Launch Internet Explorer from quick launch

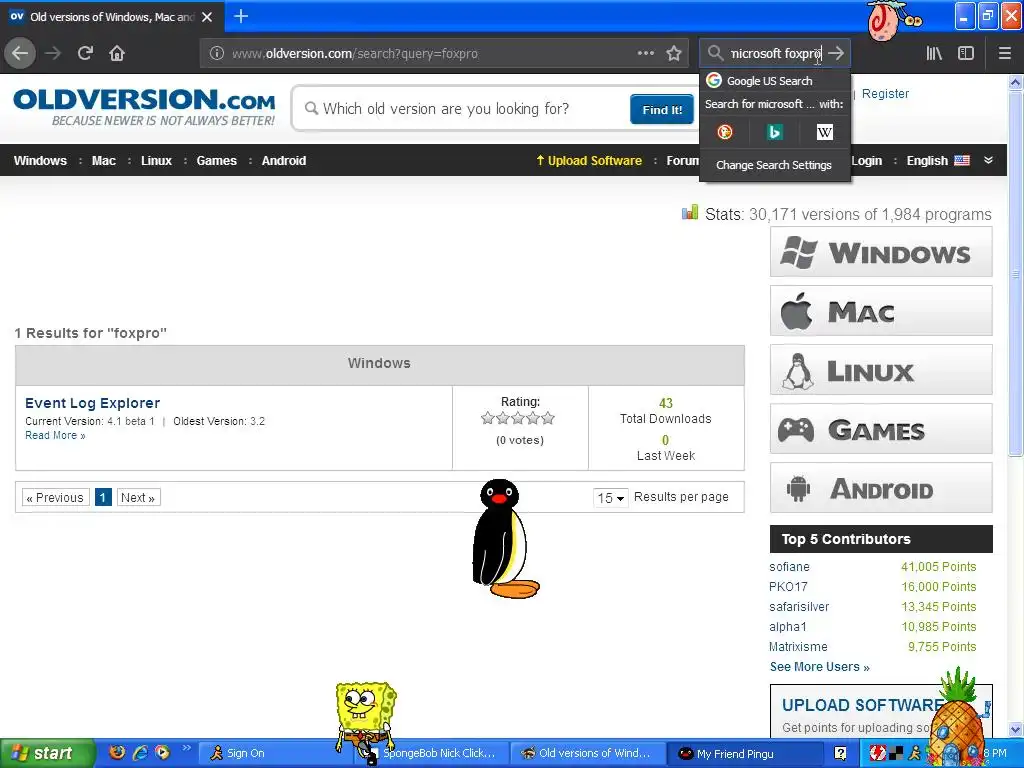pyautogui.click(x=140, y=752)
